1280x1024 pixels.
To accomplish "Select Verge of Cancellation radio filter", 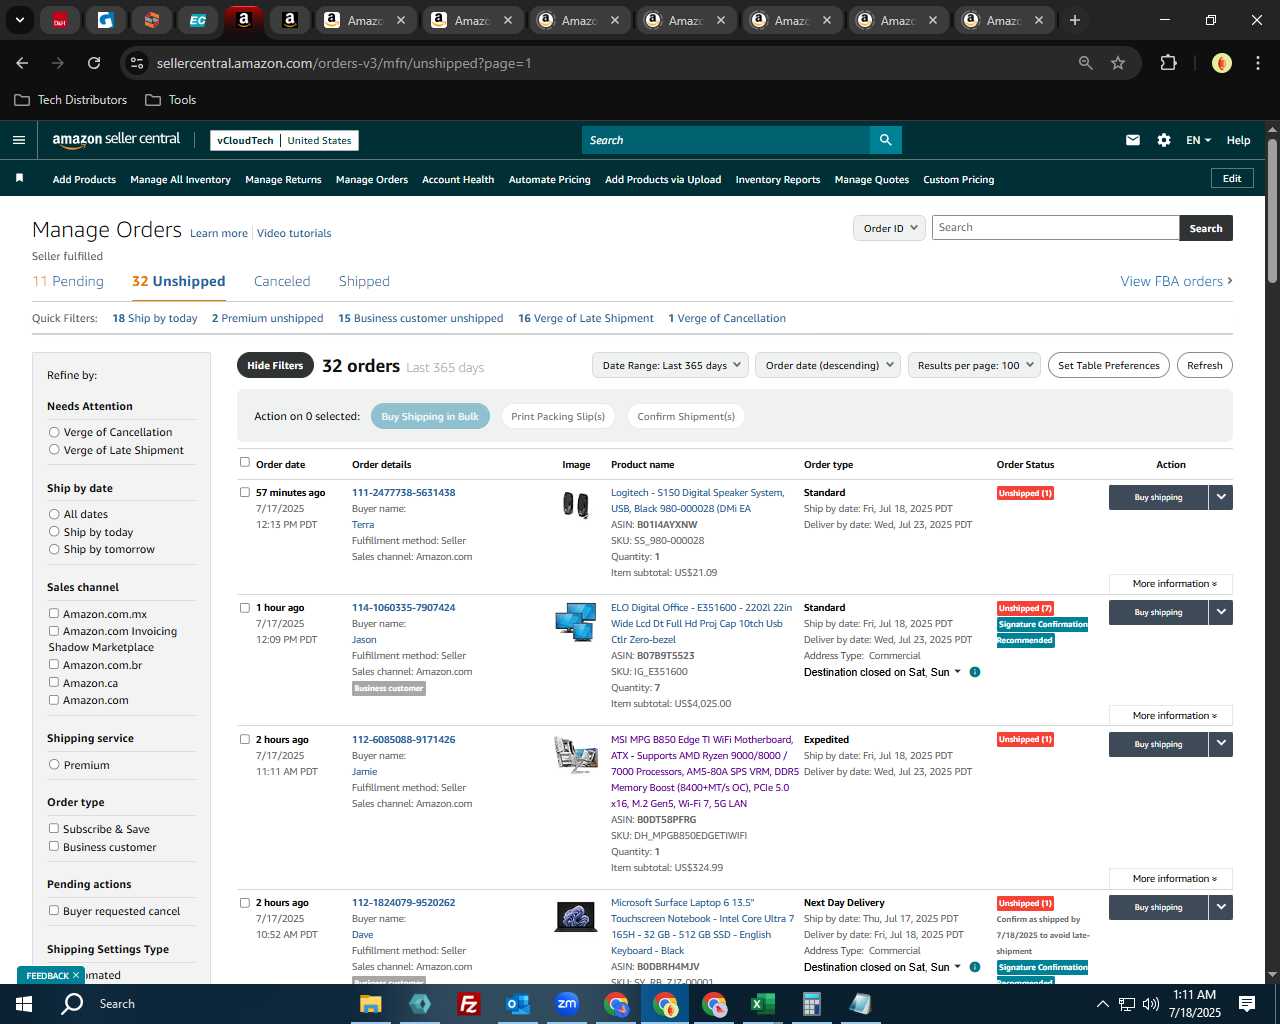I will 54,432.
